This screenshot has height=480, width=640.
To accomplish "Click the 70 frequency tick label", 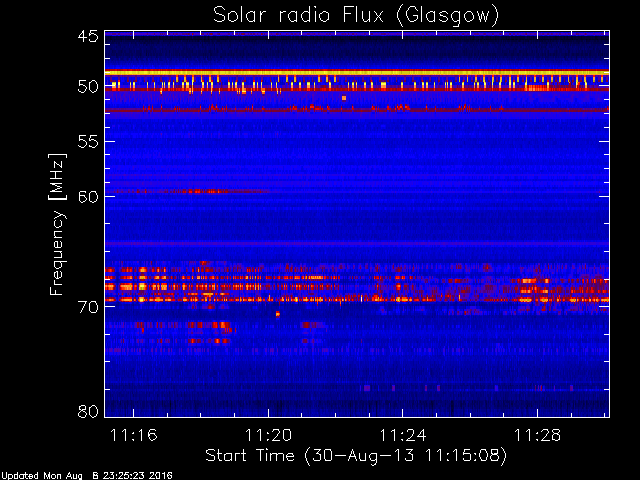I will pyautogui.click(x=88, y=307).
